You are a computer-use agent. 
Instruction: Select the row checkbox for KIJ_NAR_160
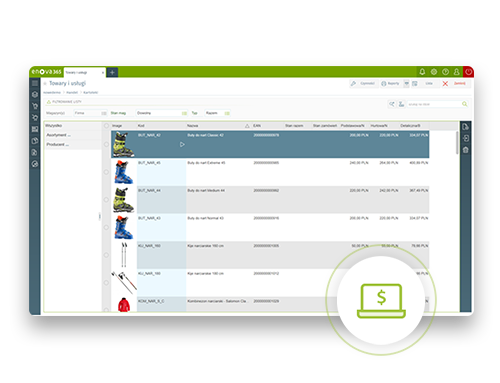click(106, 255)
